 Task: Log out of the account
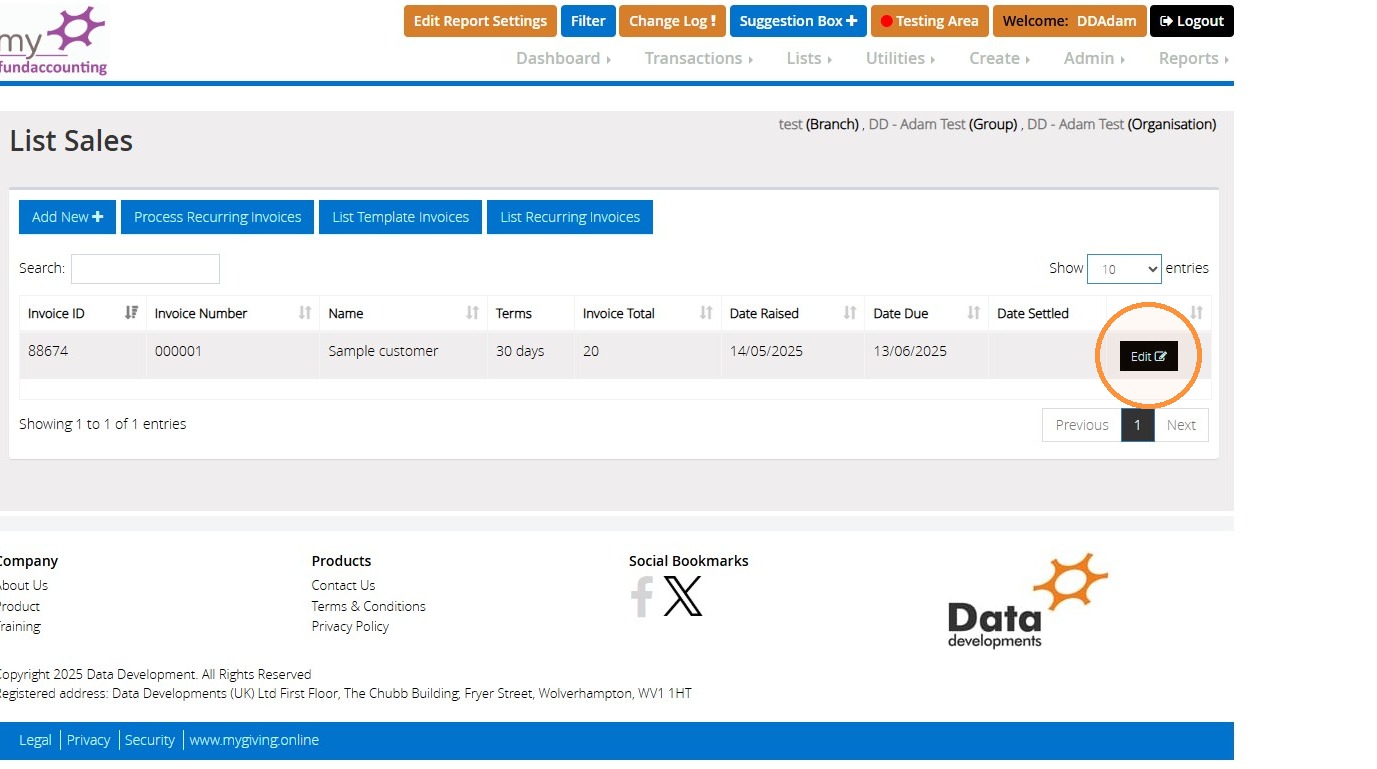pos(1192,21)
